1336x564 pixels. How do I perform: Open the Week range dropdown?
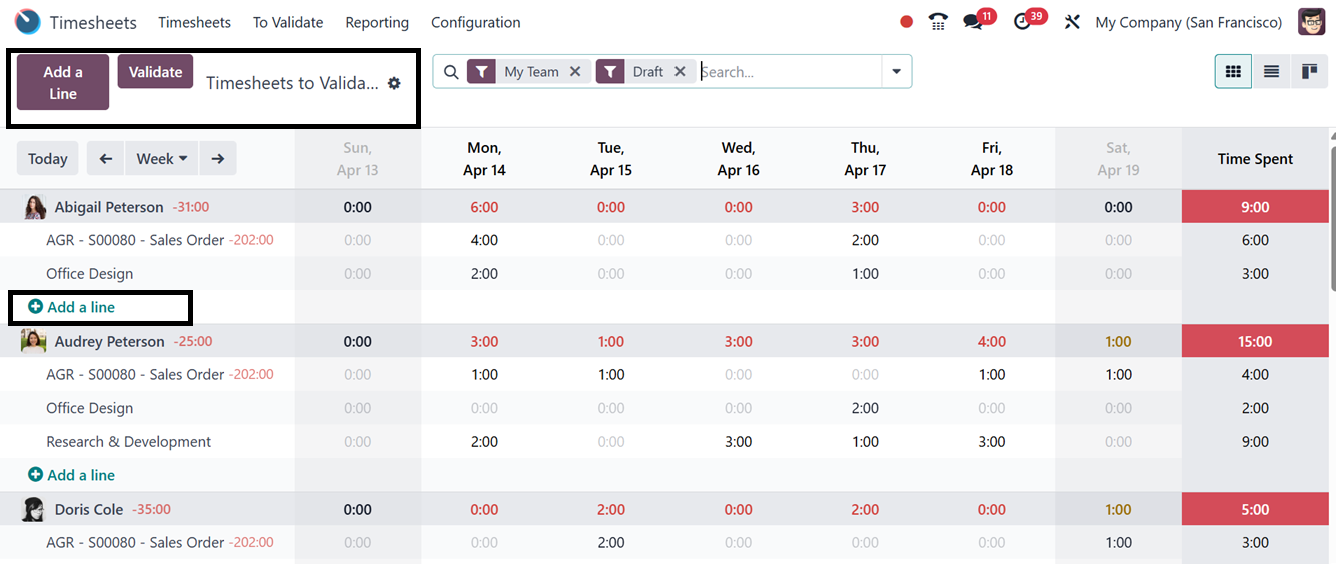click(x=161, y=159)
